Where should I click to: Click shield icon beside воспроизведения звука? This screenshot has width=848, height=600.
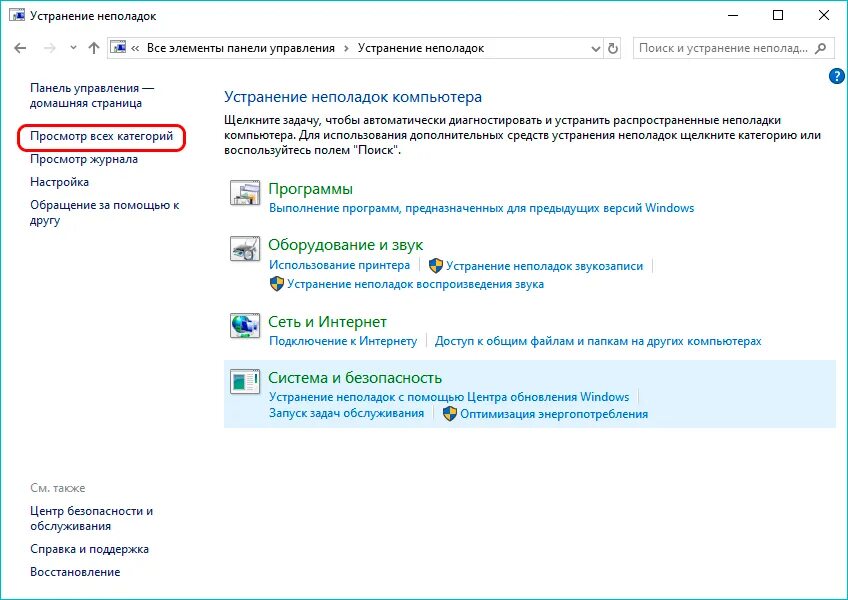(277, 284)
